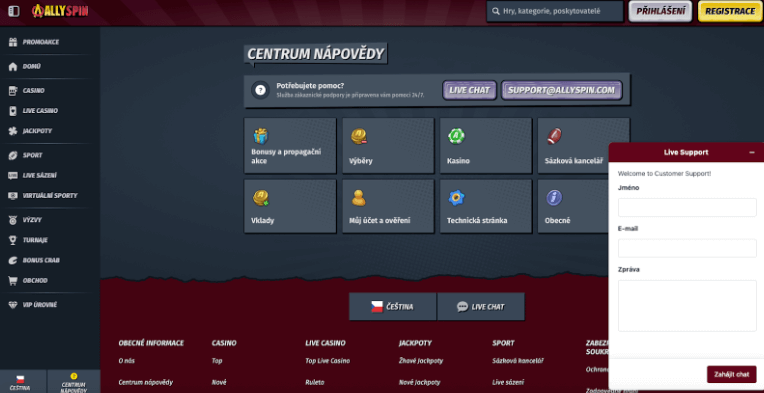
Task: Toggle the sidebar collapse icon
Action: pyautogui.click(x=14, y=11)
